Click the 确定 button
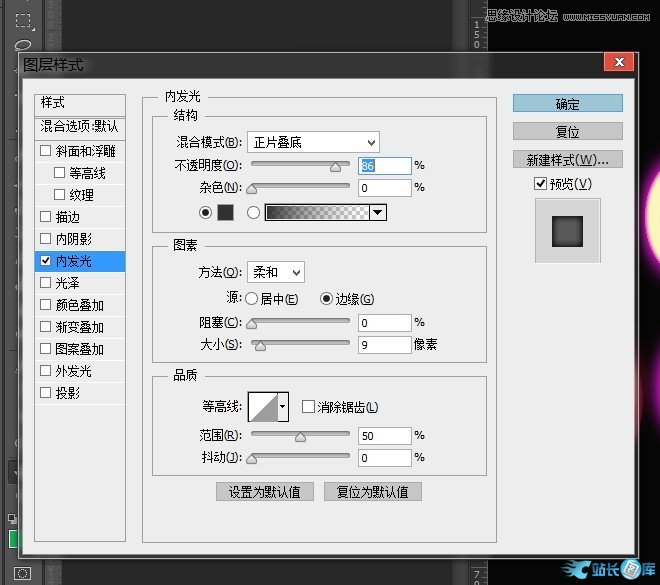This screenshot has height=585, width=660. 567,104
